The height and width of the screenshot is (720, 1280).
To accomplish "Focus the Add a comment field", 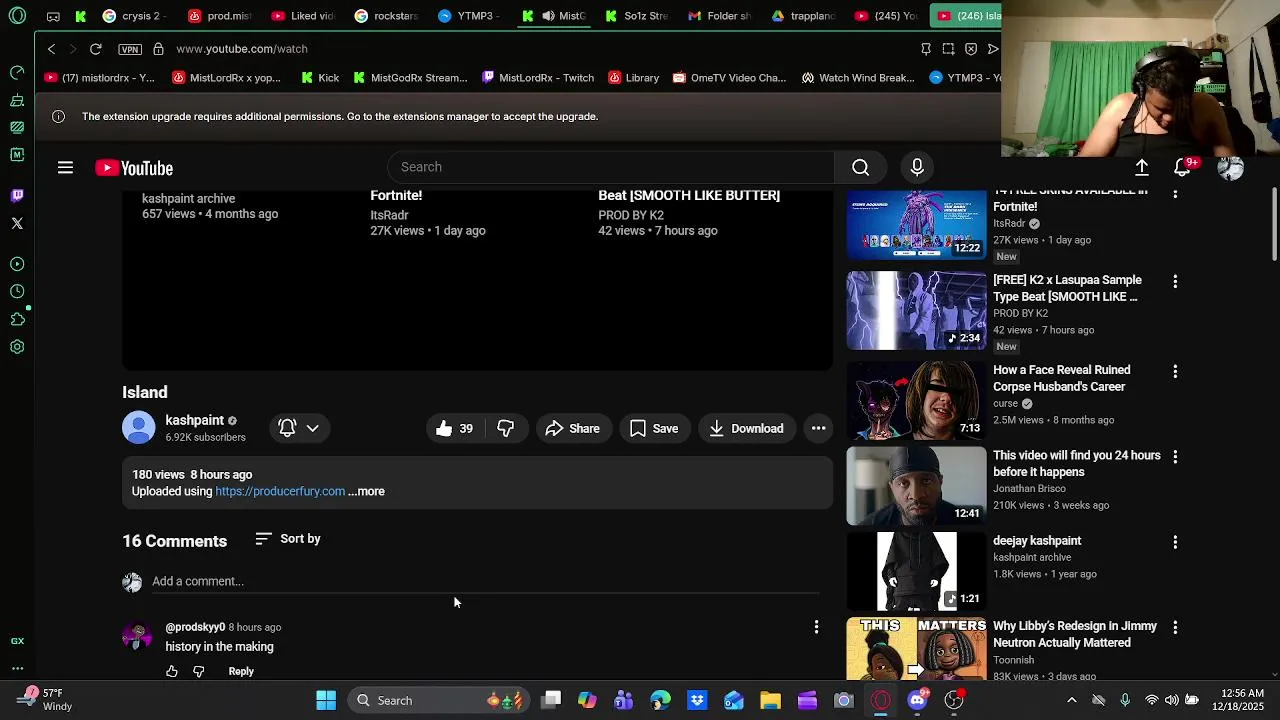I will point(485,581).
